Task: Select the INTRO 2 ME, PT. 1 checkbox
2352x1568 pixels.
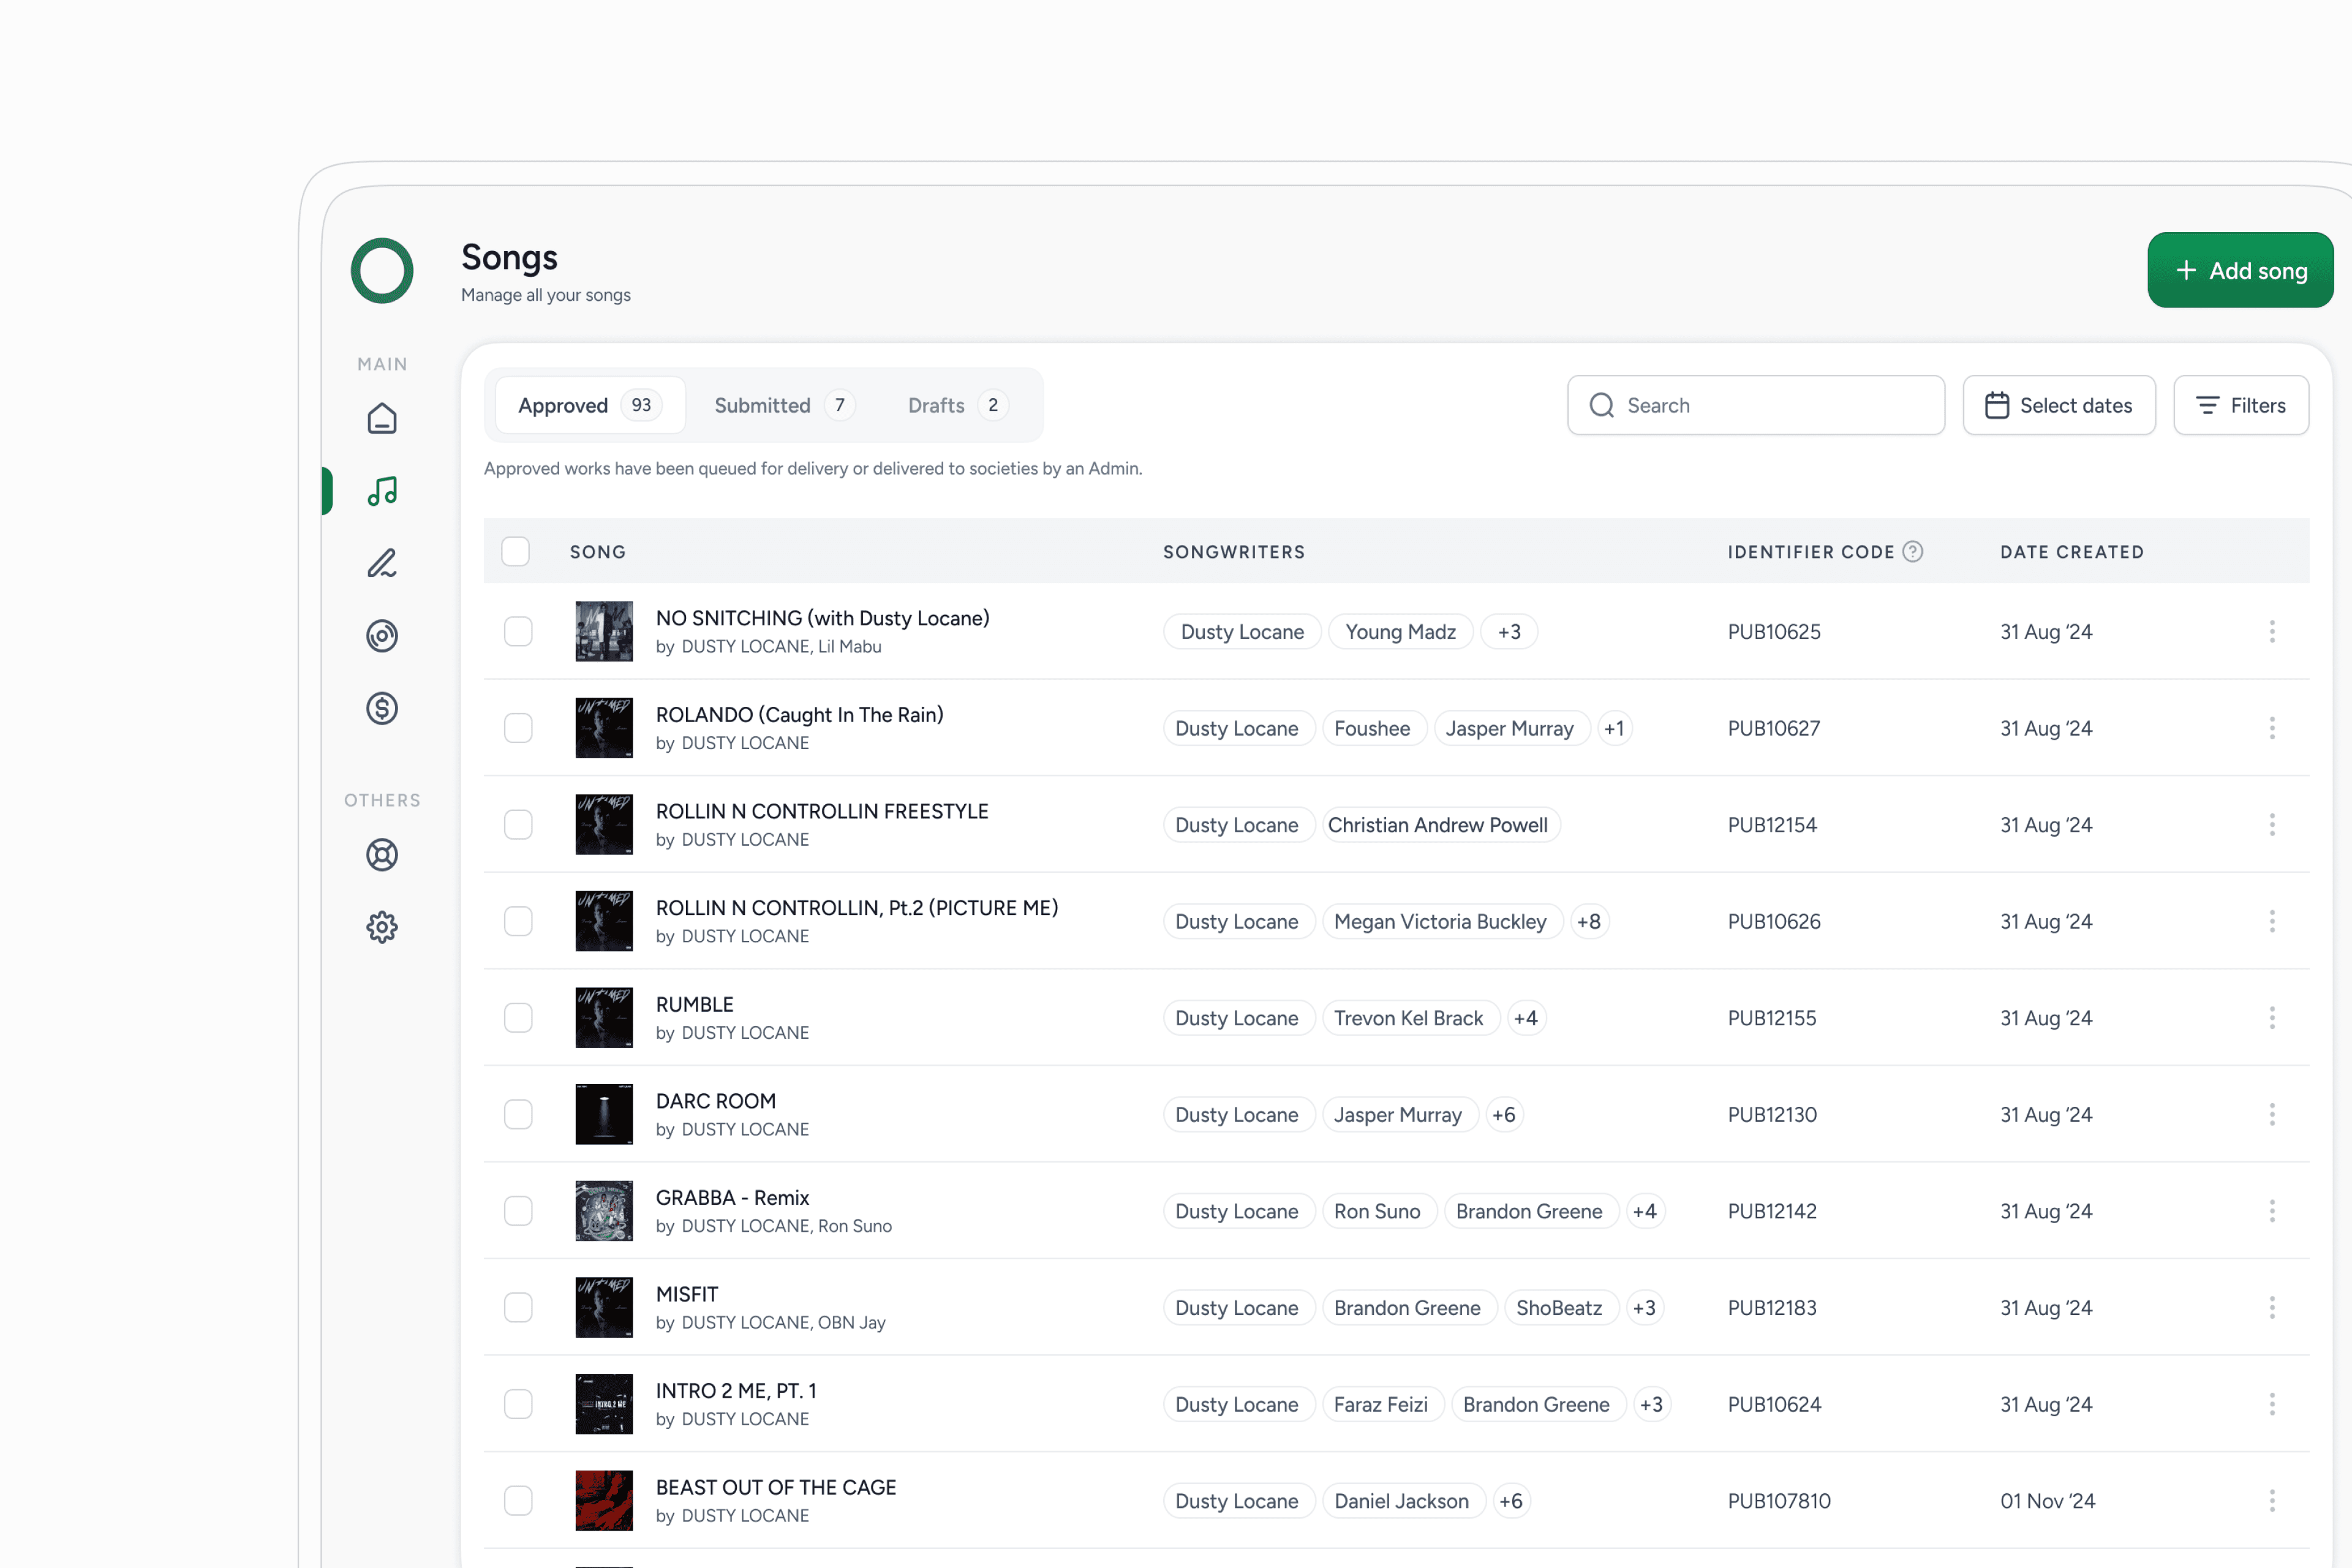Action: 518,1404
